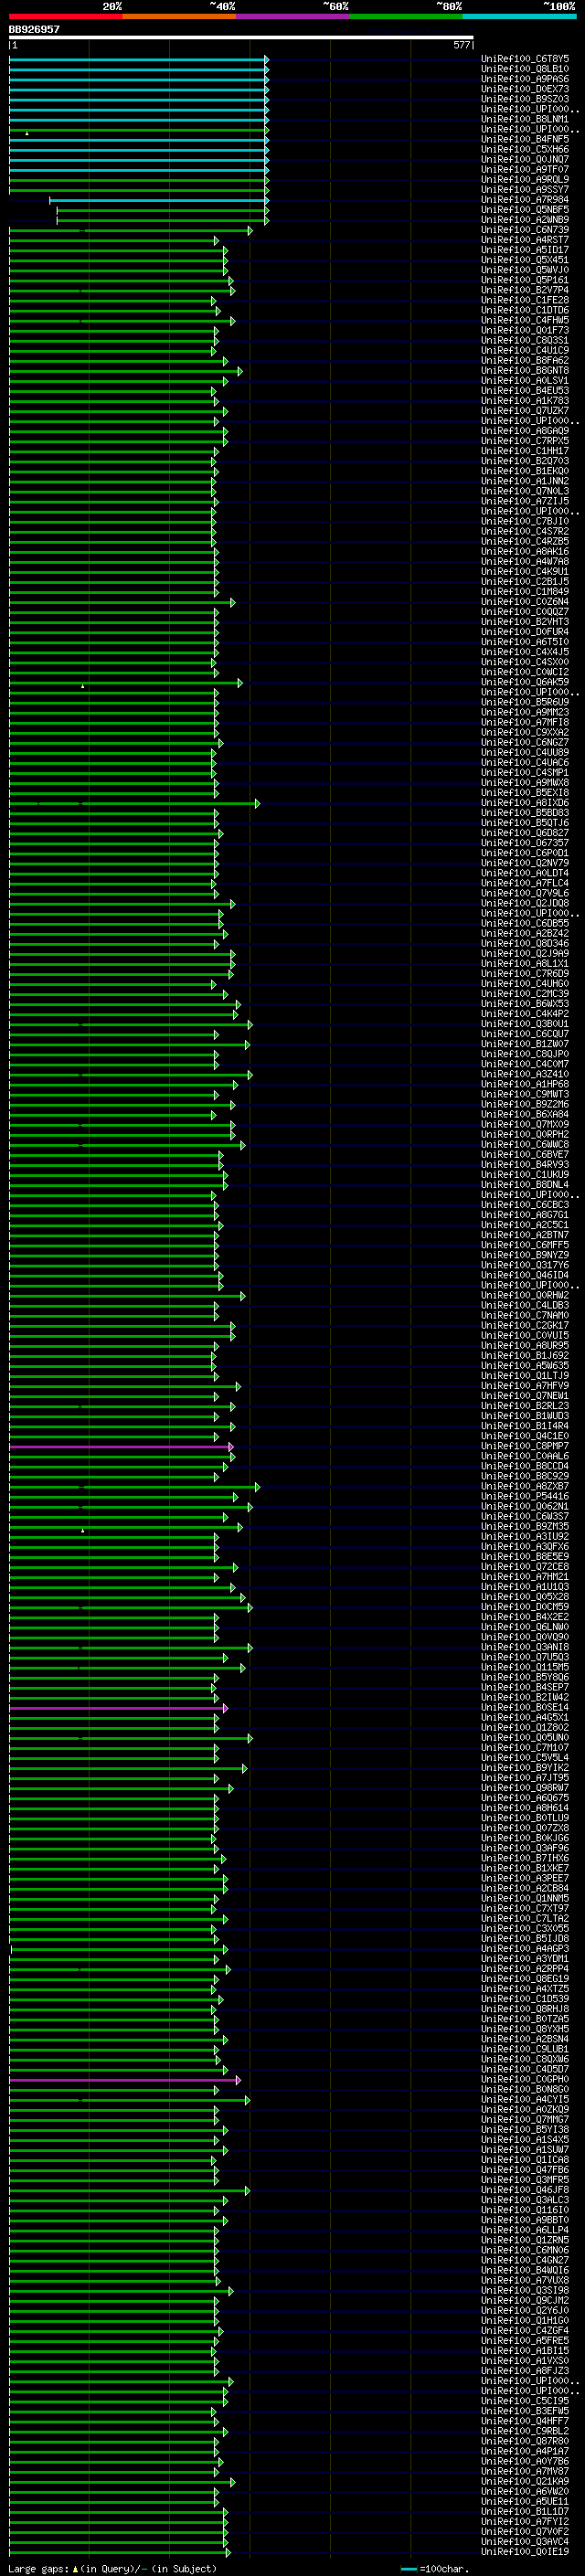Select the label UniRef100_A0LSV1

pyautogui.click(x=525, y=380)
